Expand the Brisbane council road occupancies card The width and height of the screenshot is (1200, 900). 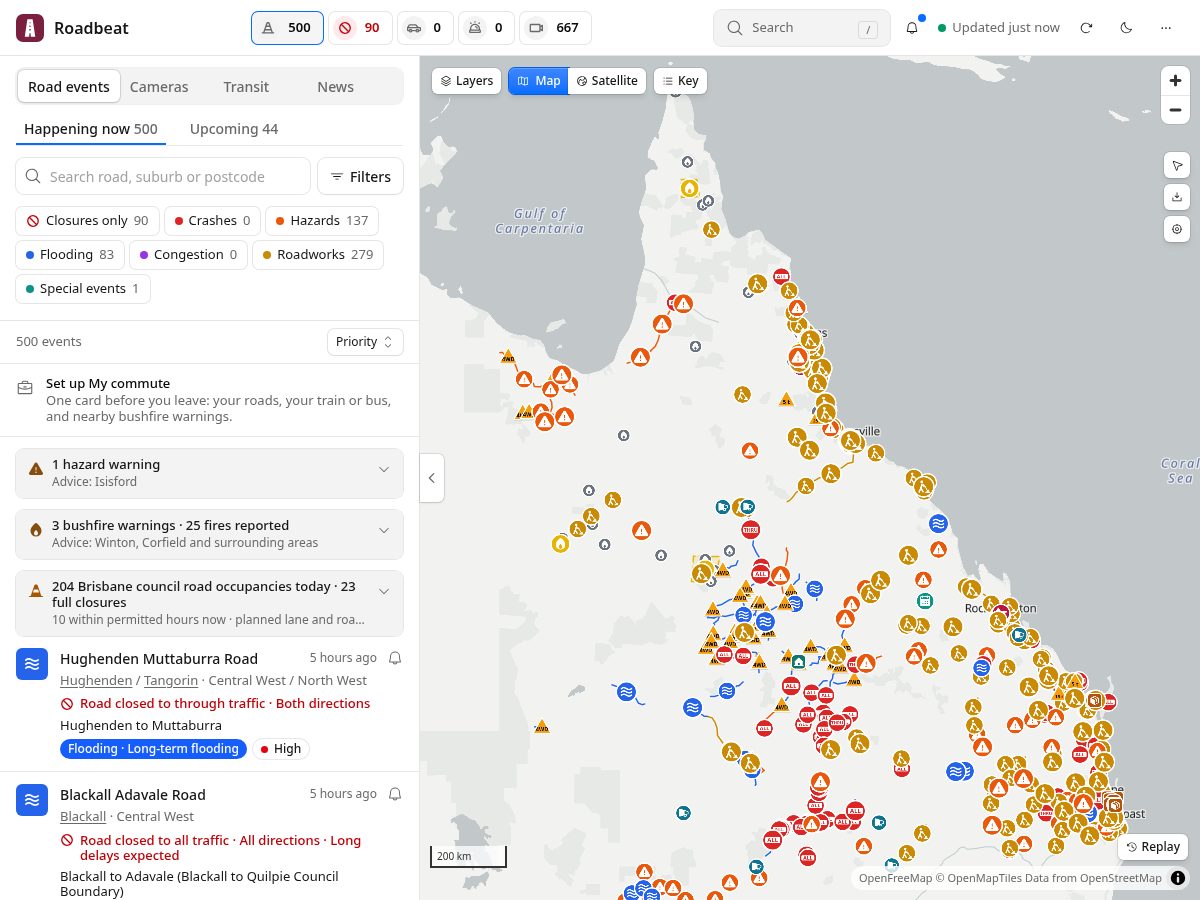[210, 603]
